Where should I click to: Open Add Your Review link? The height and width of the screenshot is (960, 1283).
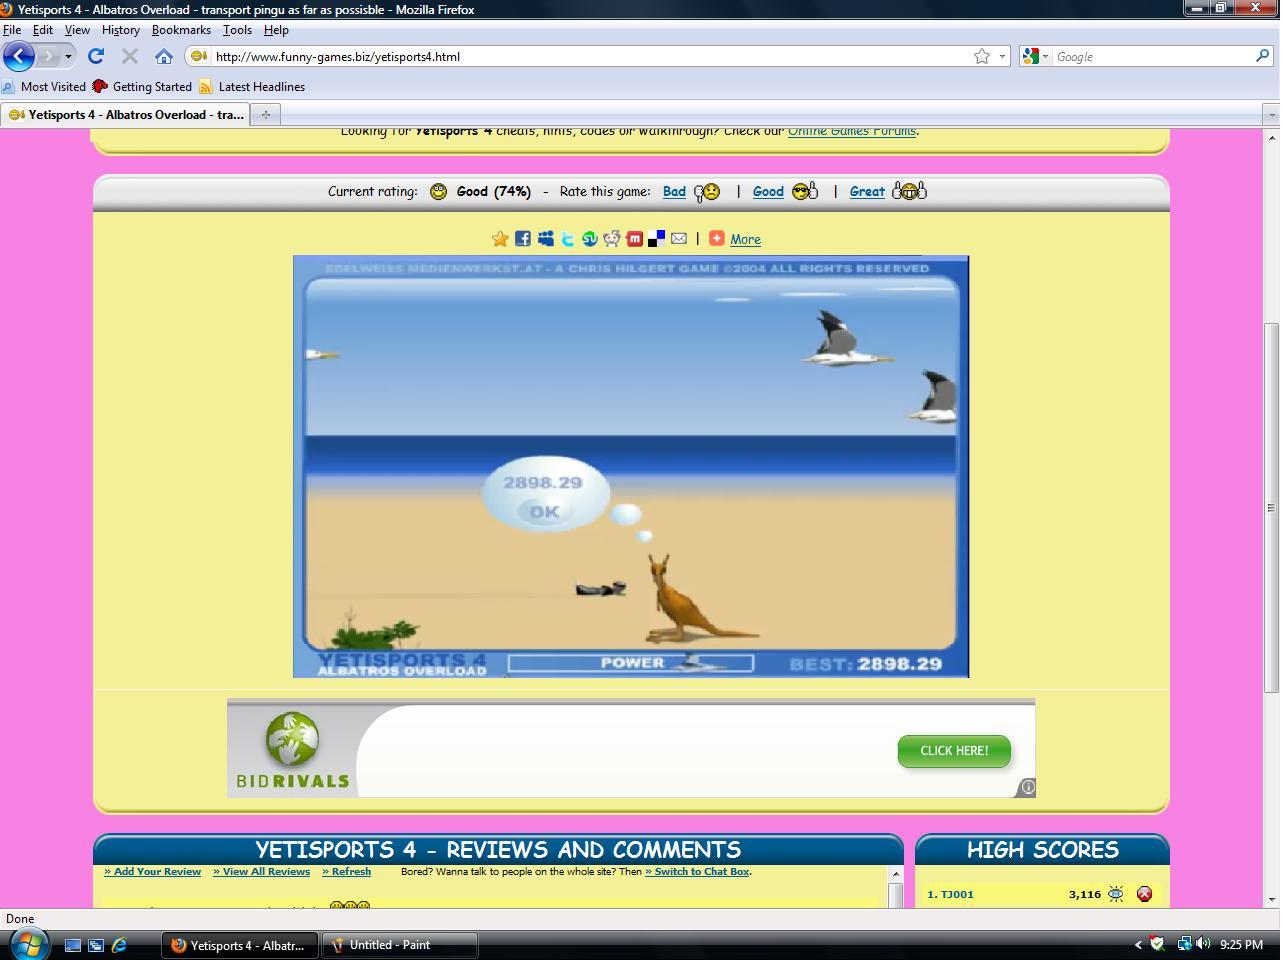pyautogui.click(x=152, y=871)
